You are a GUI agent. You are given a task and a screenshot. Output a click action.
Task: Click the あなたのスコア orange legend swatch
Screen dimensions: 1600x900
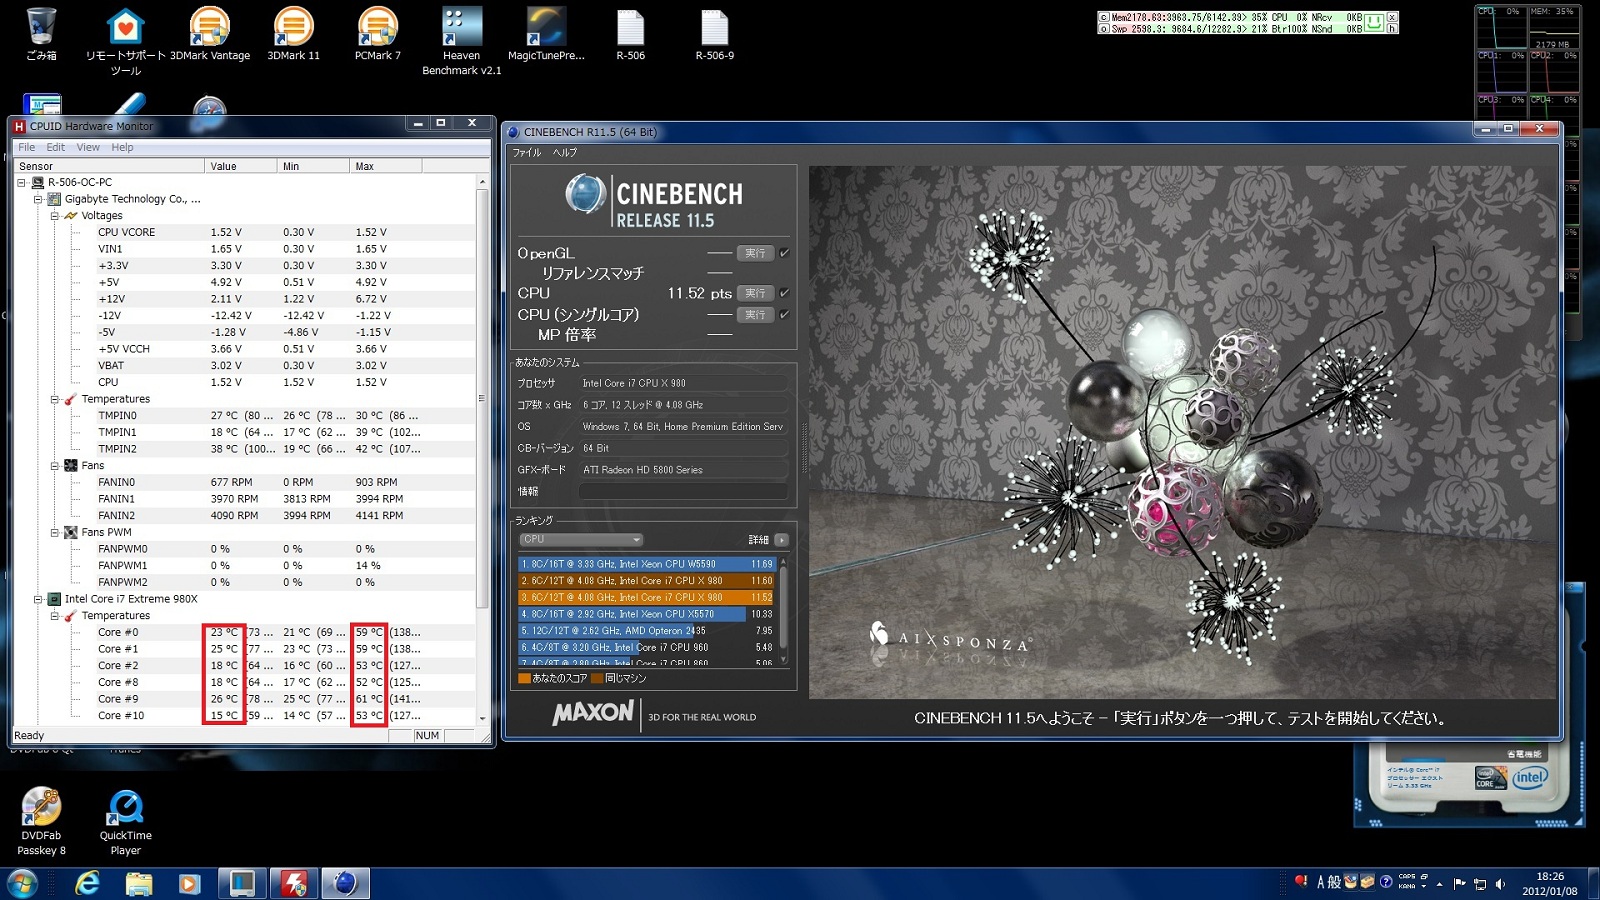coord(524,678)
